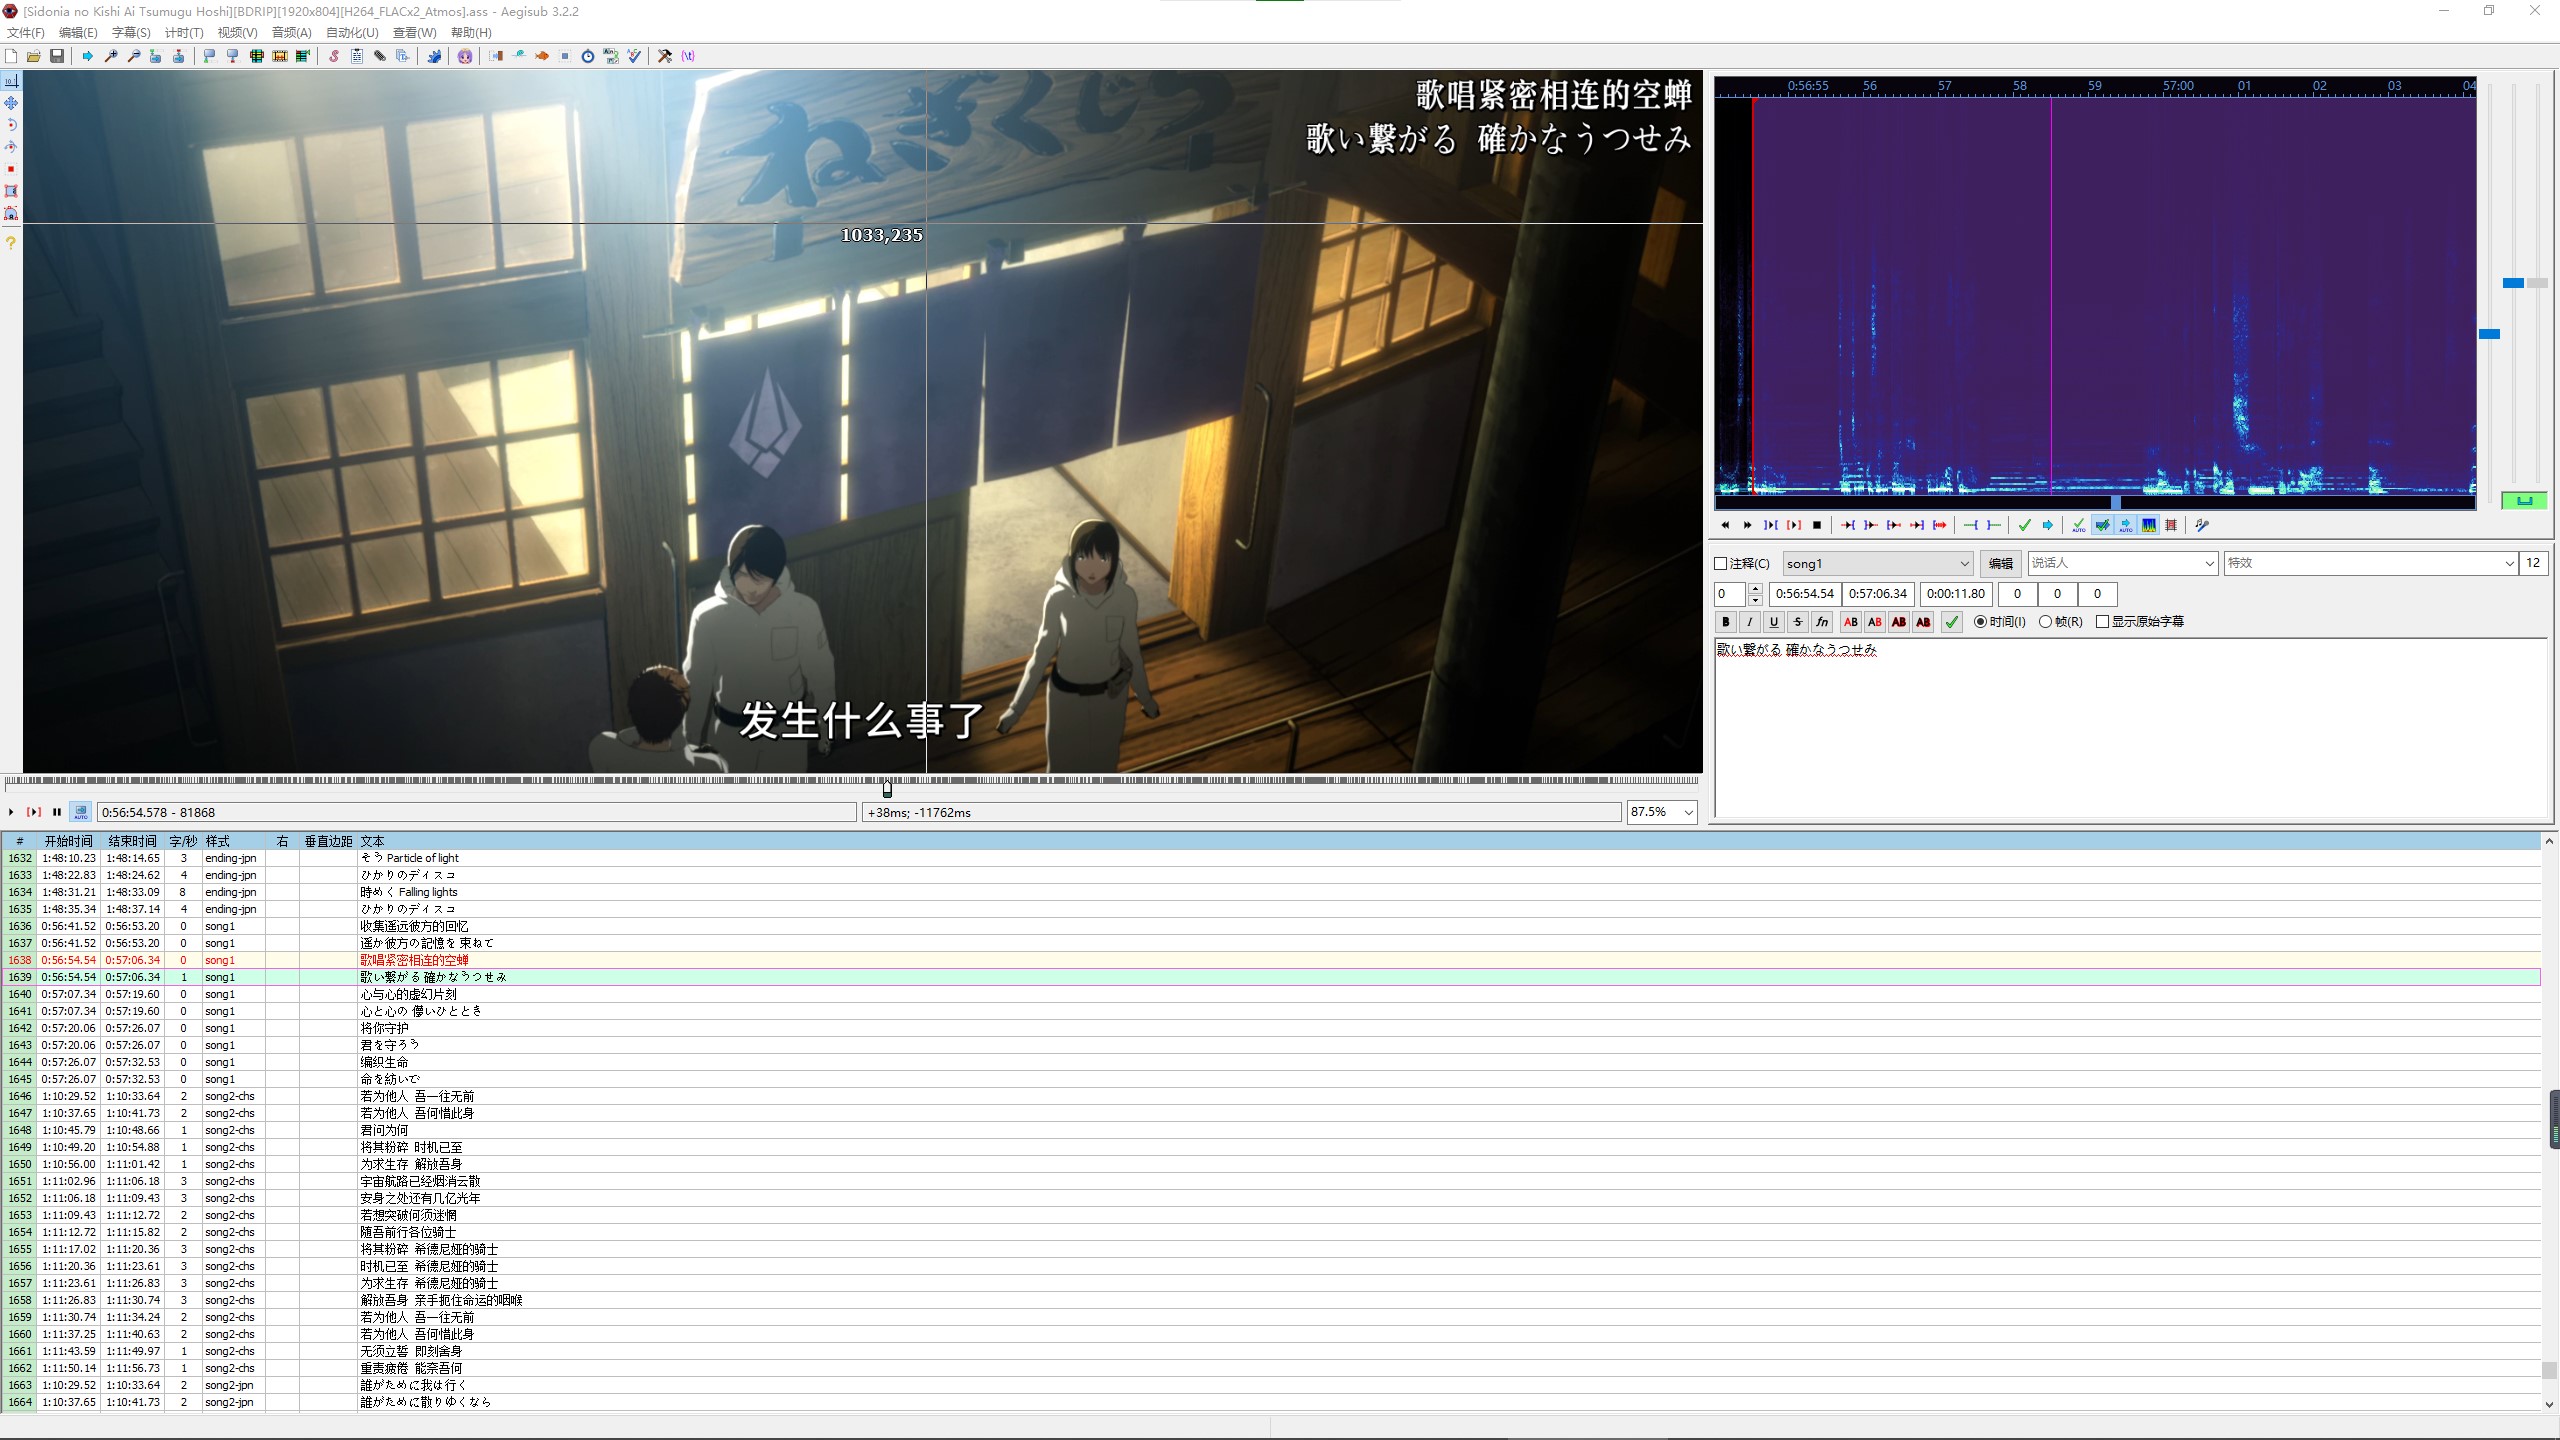The width and height of the screenshot is (2560, 1440).
Task: Open the 视频(V) menu
Action: tap(237, 32)
